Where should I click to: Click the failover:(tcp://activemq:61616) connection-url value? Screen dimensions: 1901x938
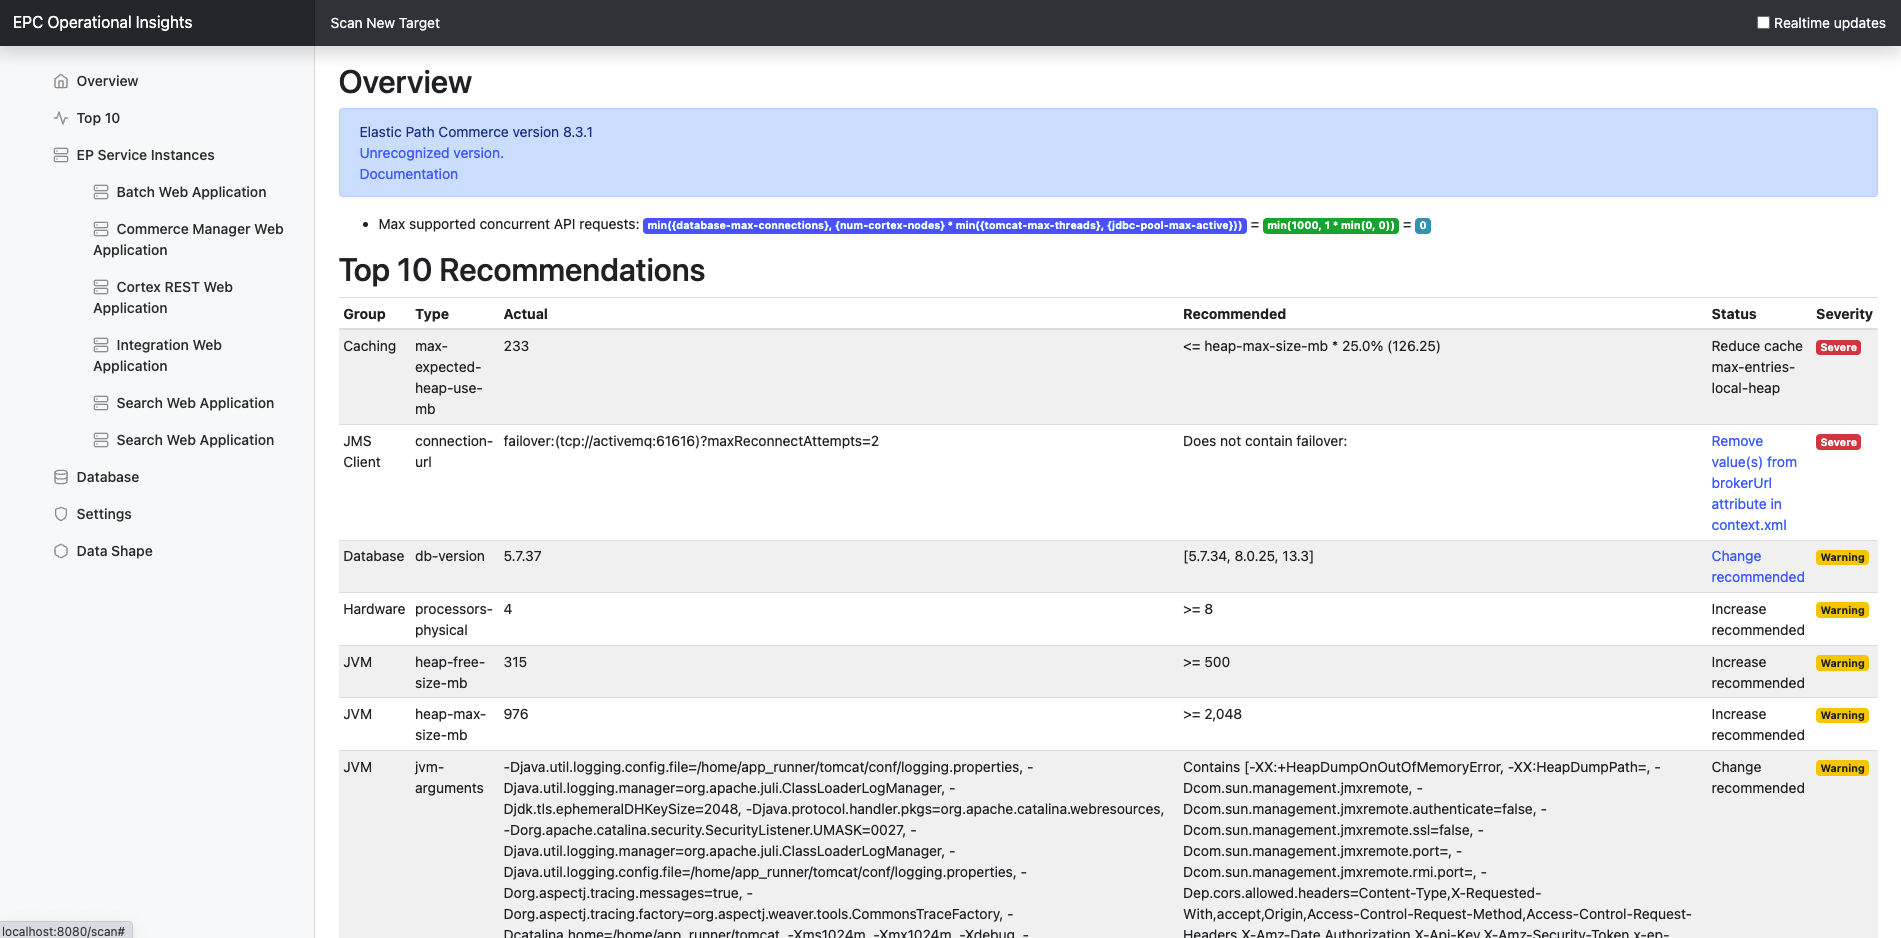(x=691, y=441)
